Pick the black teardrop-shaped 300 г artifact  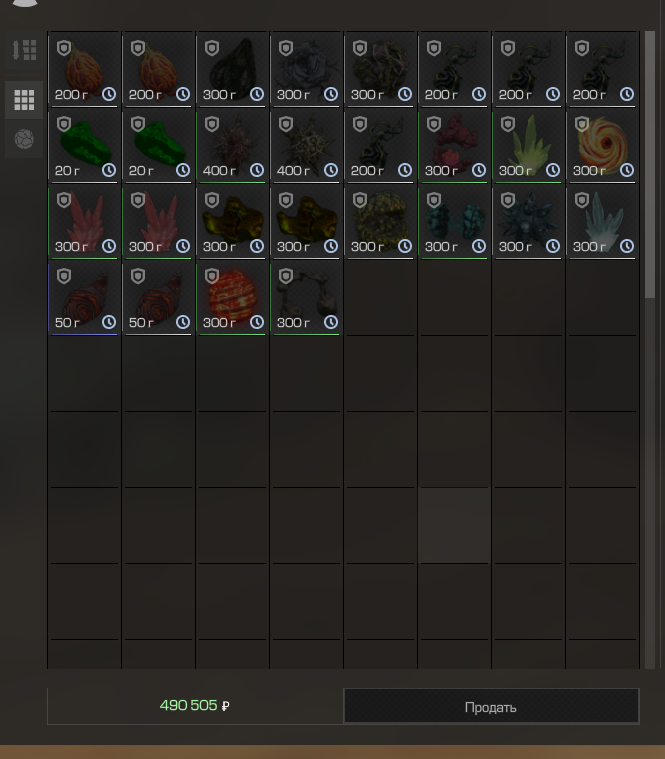tap(233, 70)
